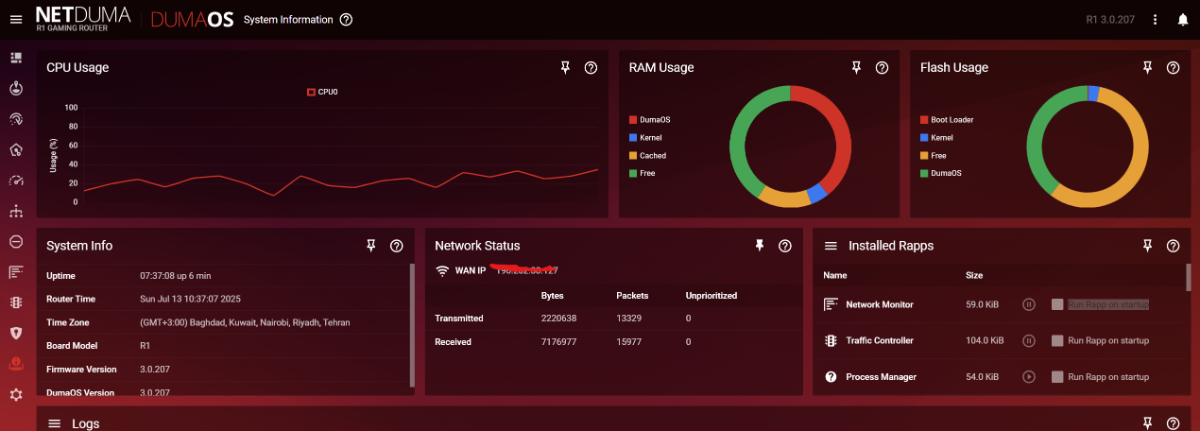Toggle CPU0 series in CPU legend

[x=322, y=92]
